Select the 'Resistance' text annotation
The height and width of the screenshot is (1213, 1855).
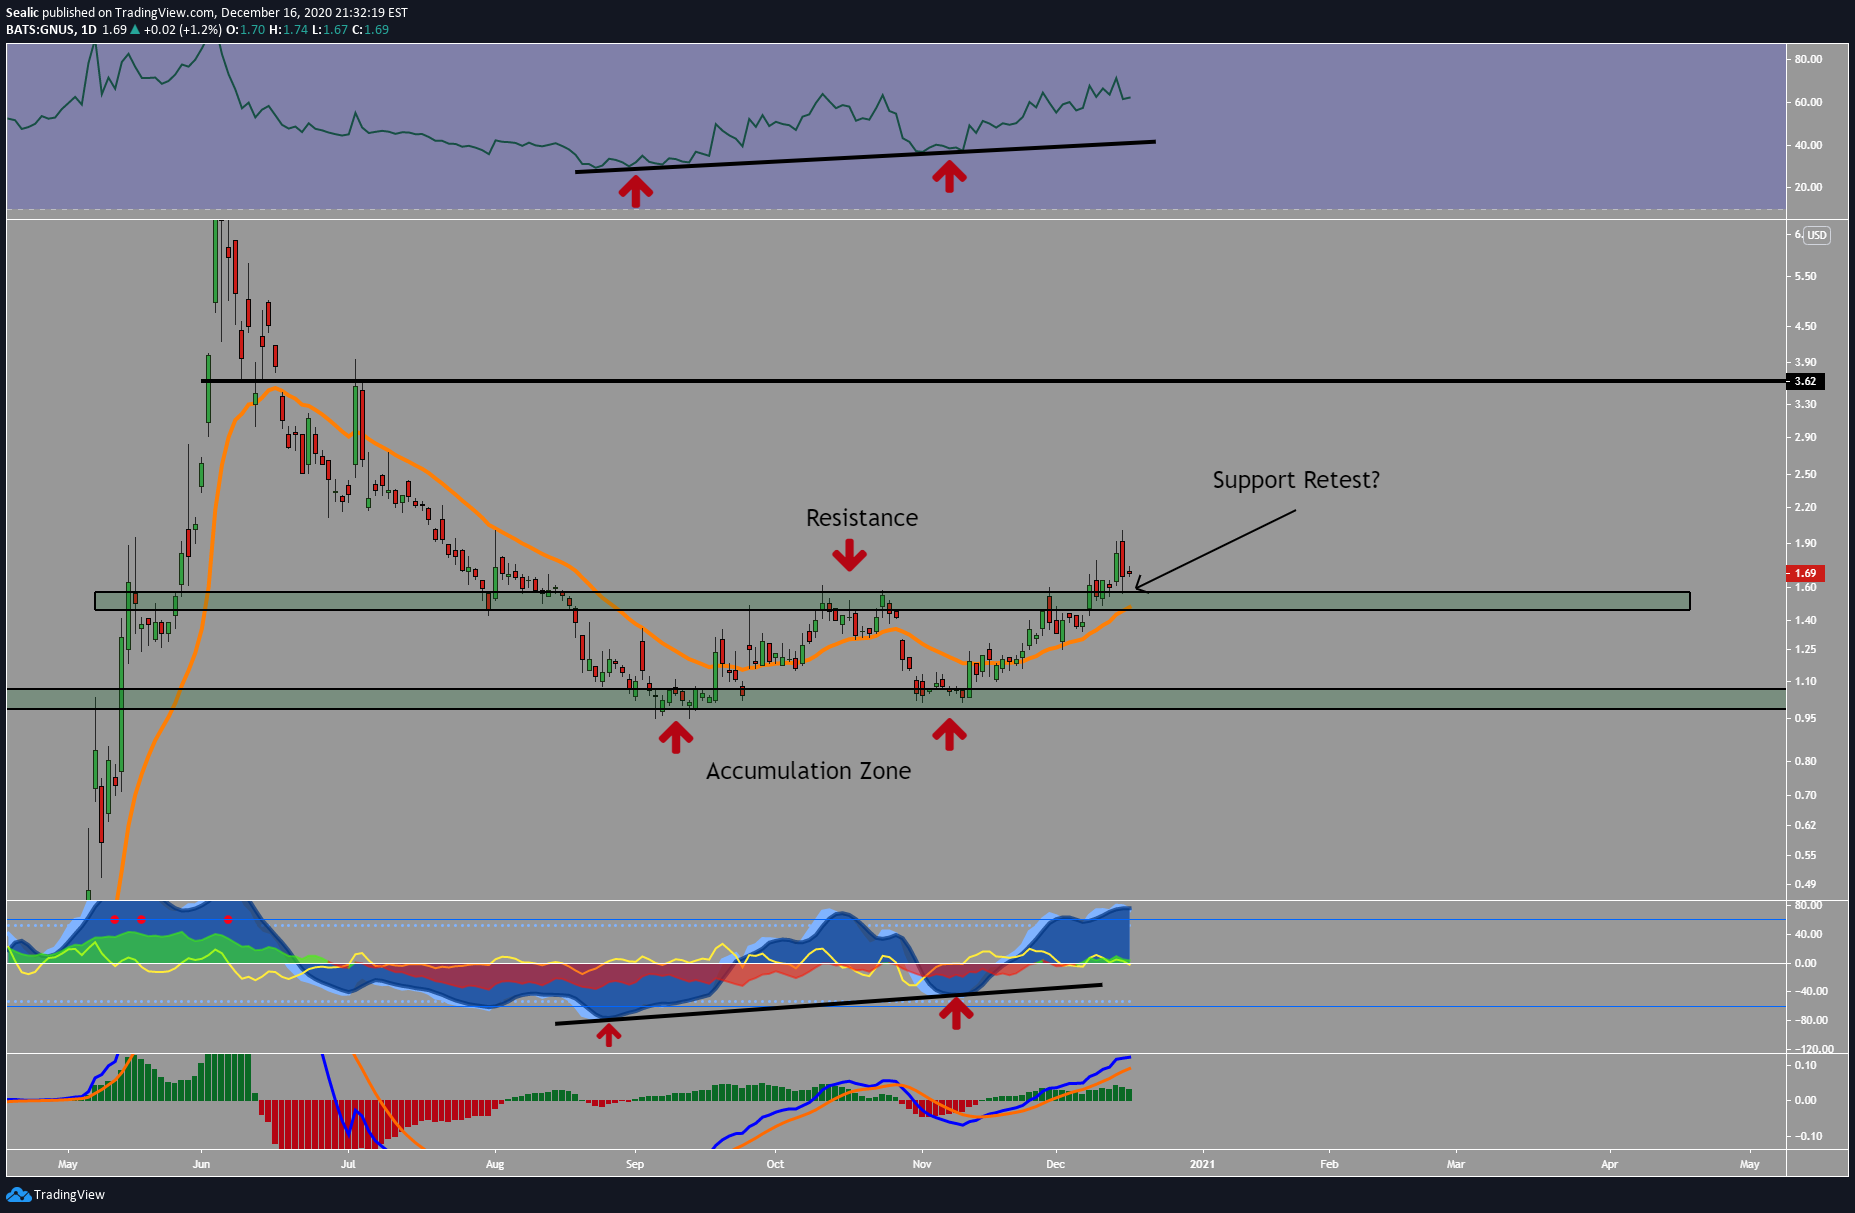pyautogui.click(x=862, y=518)
